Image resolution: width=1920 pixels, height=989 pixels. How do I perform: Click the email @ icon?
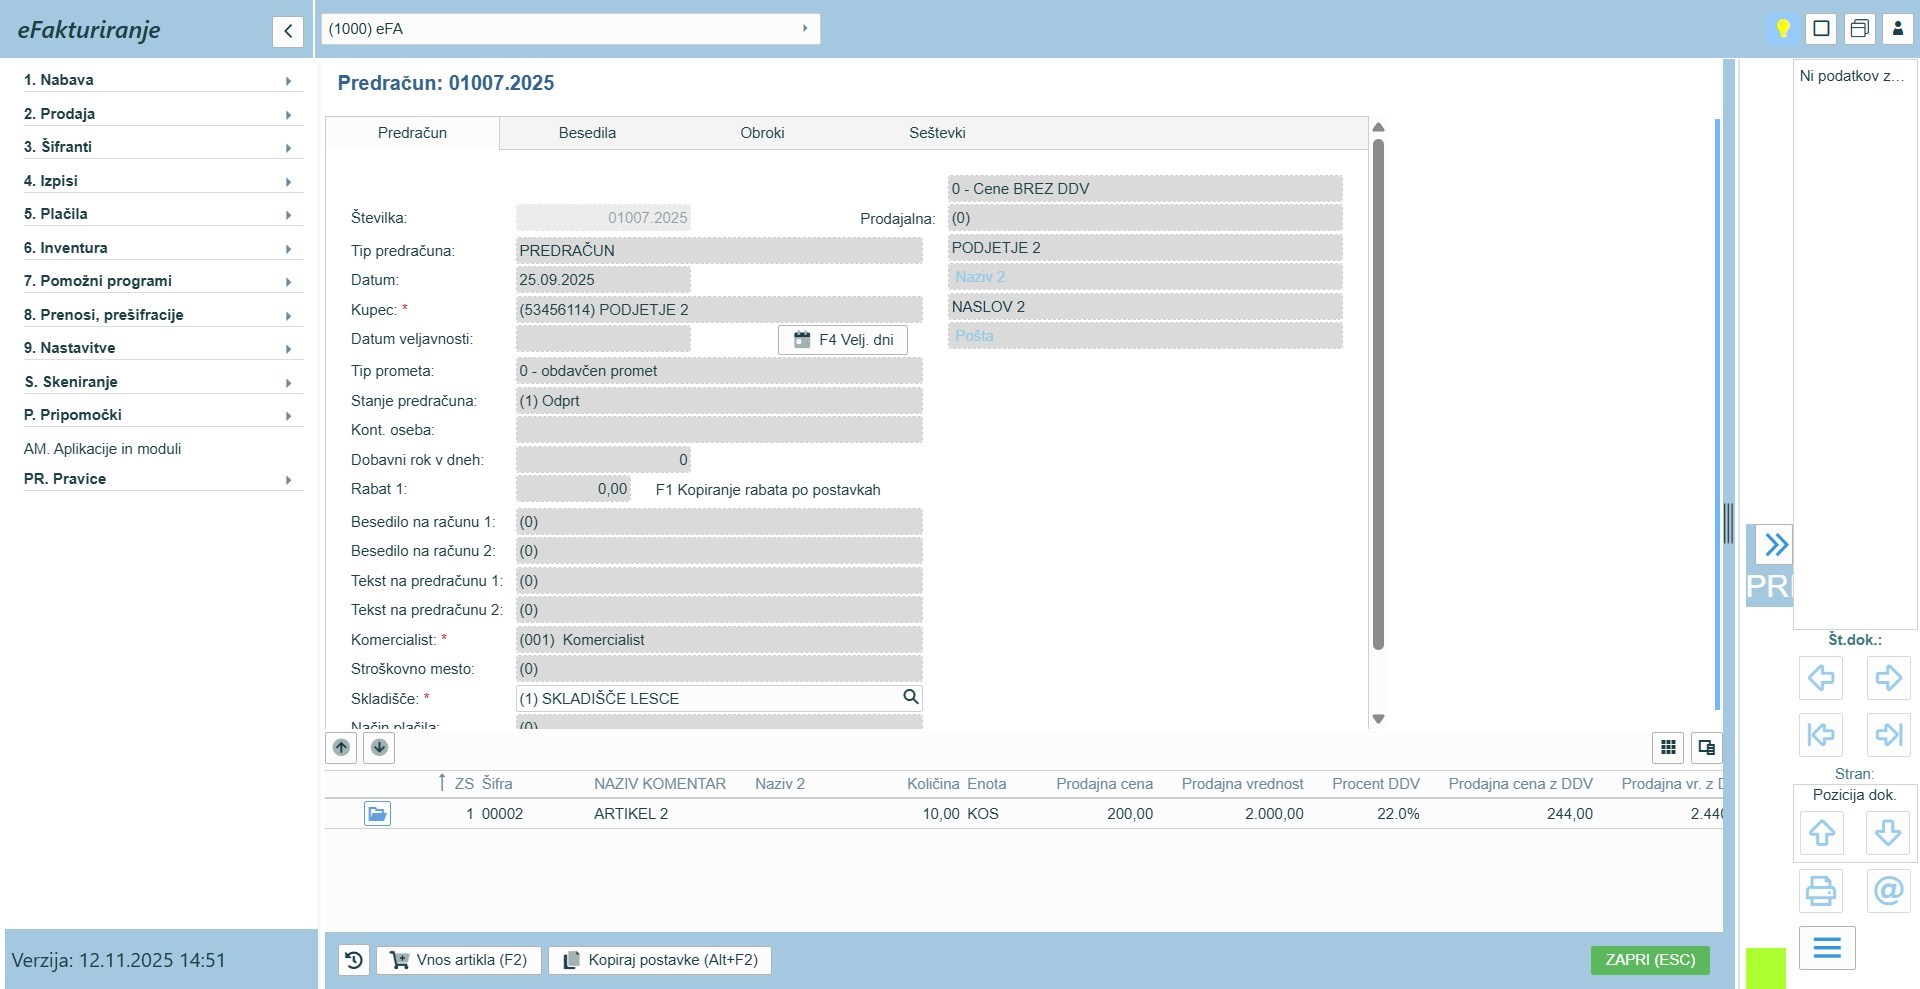point(1888,890)
